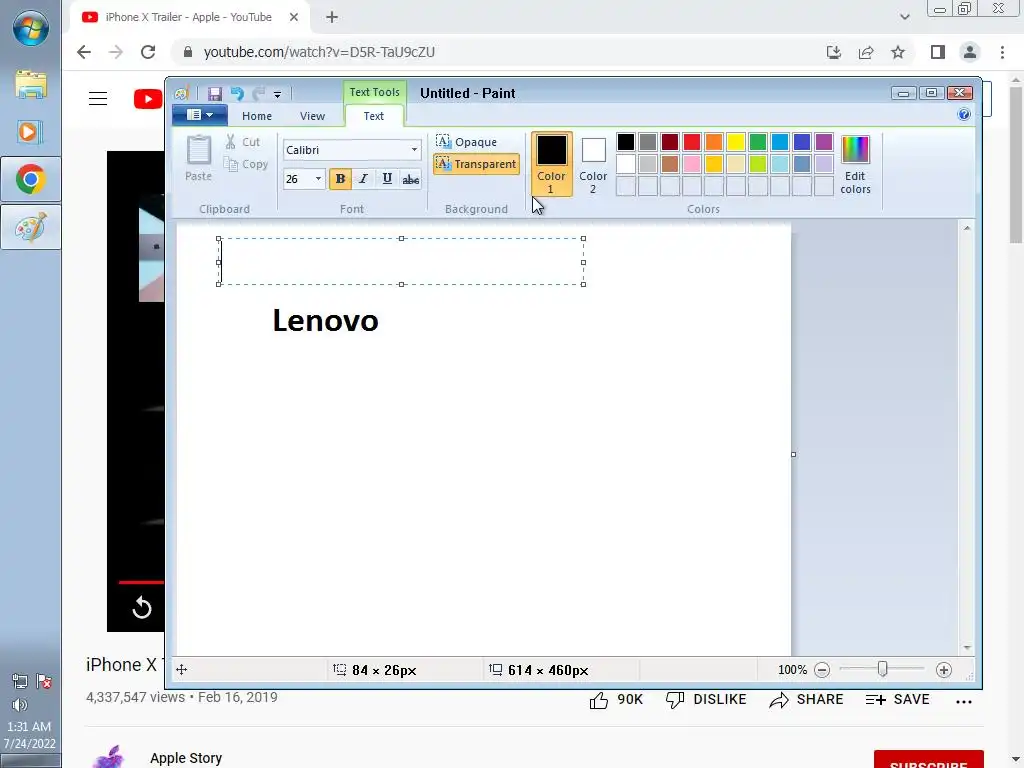Close the iPhone X Trailer YouTube tab
The width and height of the screenshot is (1024, 768).
click(x=294, y=17)
